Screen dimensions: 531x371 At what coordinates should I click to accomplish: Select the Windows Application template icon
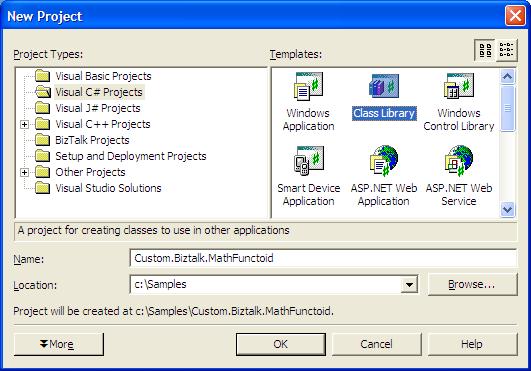(x=308, y=86)
